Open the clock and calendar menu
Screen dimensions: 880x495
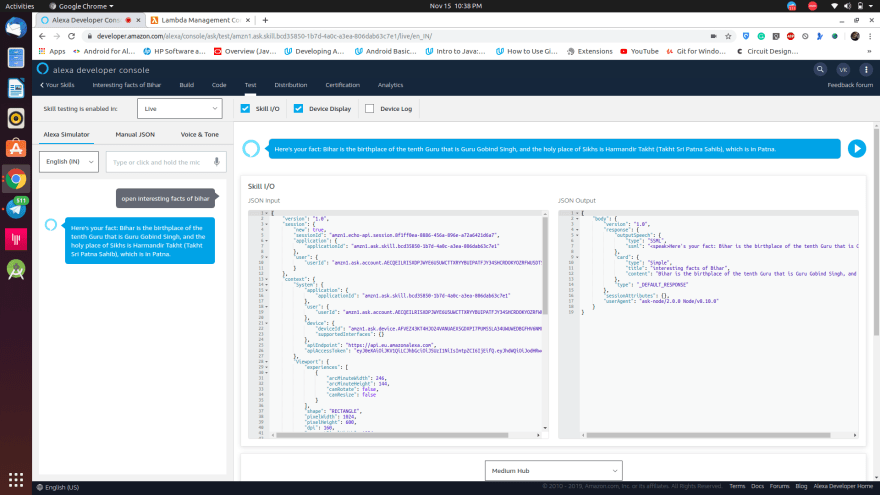(x=455, y=6)
